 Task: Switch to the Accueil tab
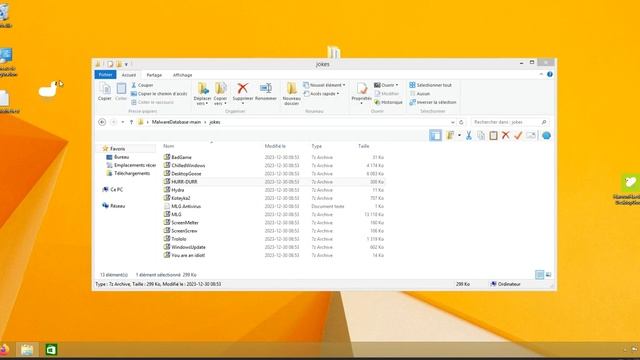129,75
